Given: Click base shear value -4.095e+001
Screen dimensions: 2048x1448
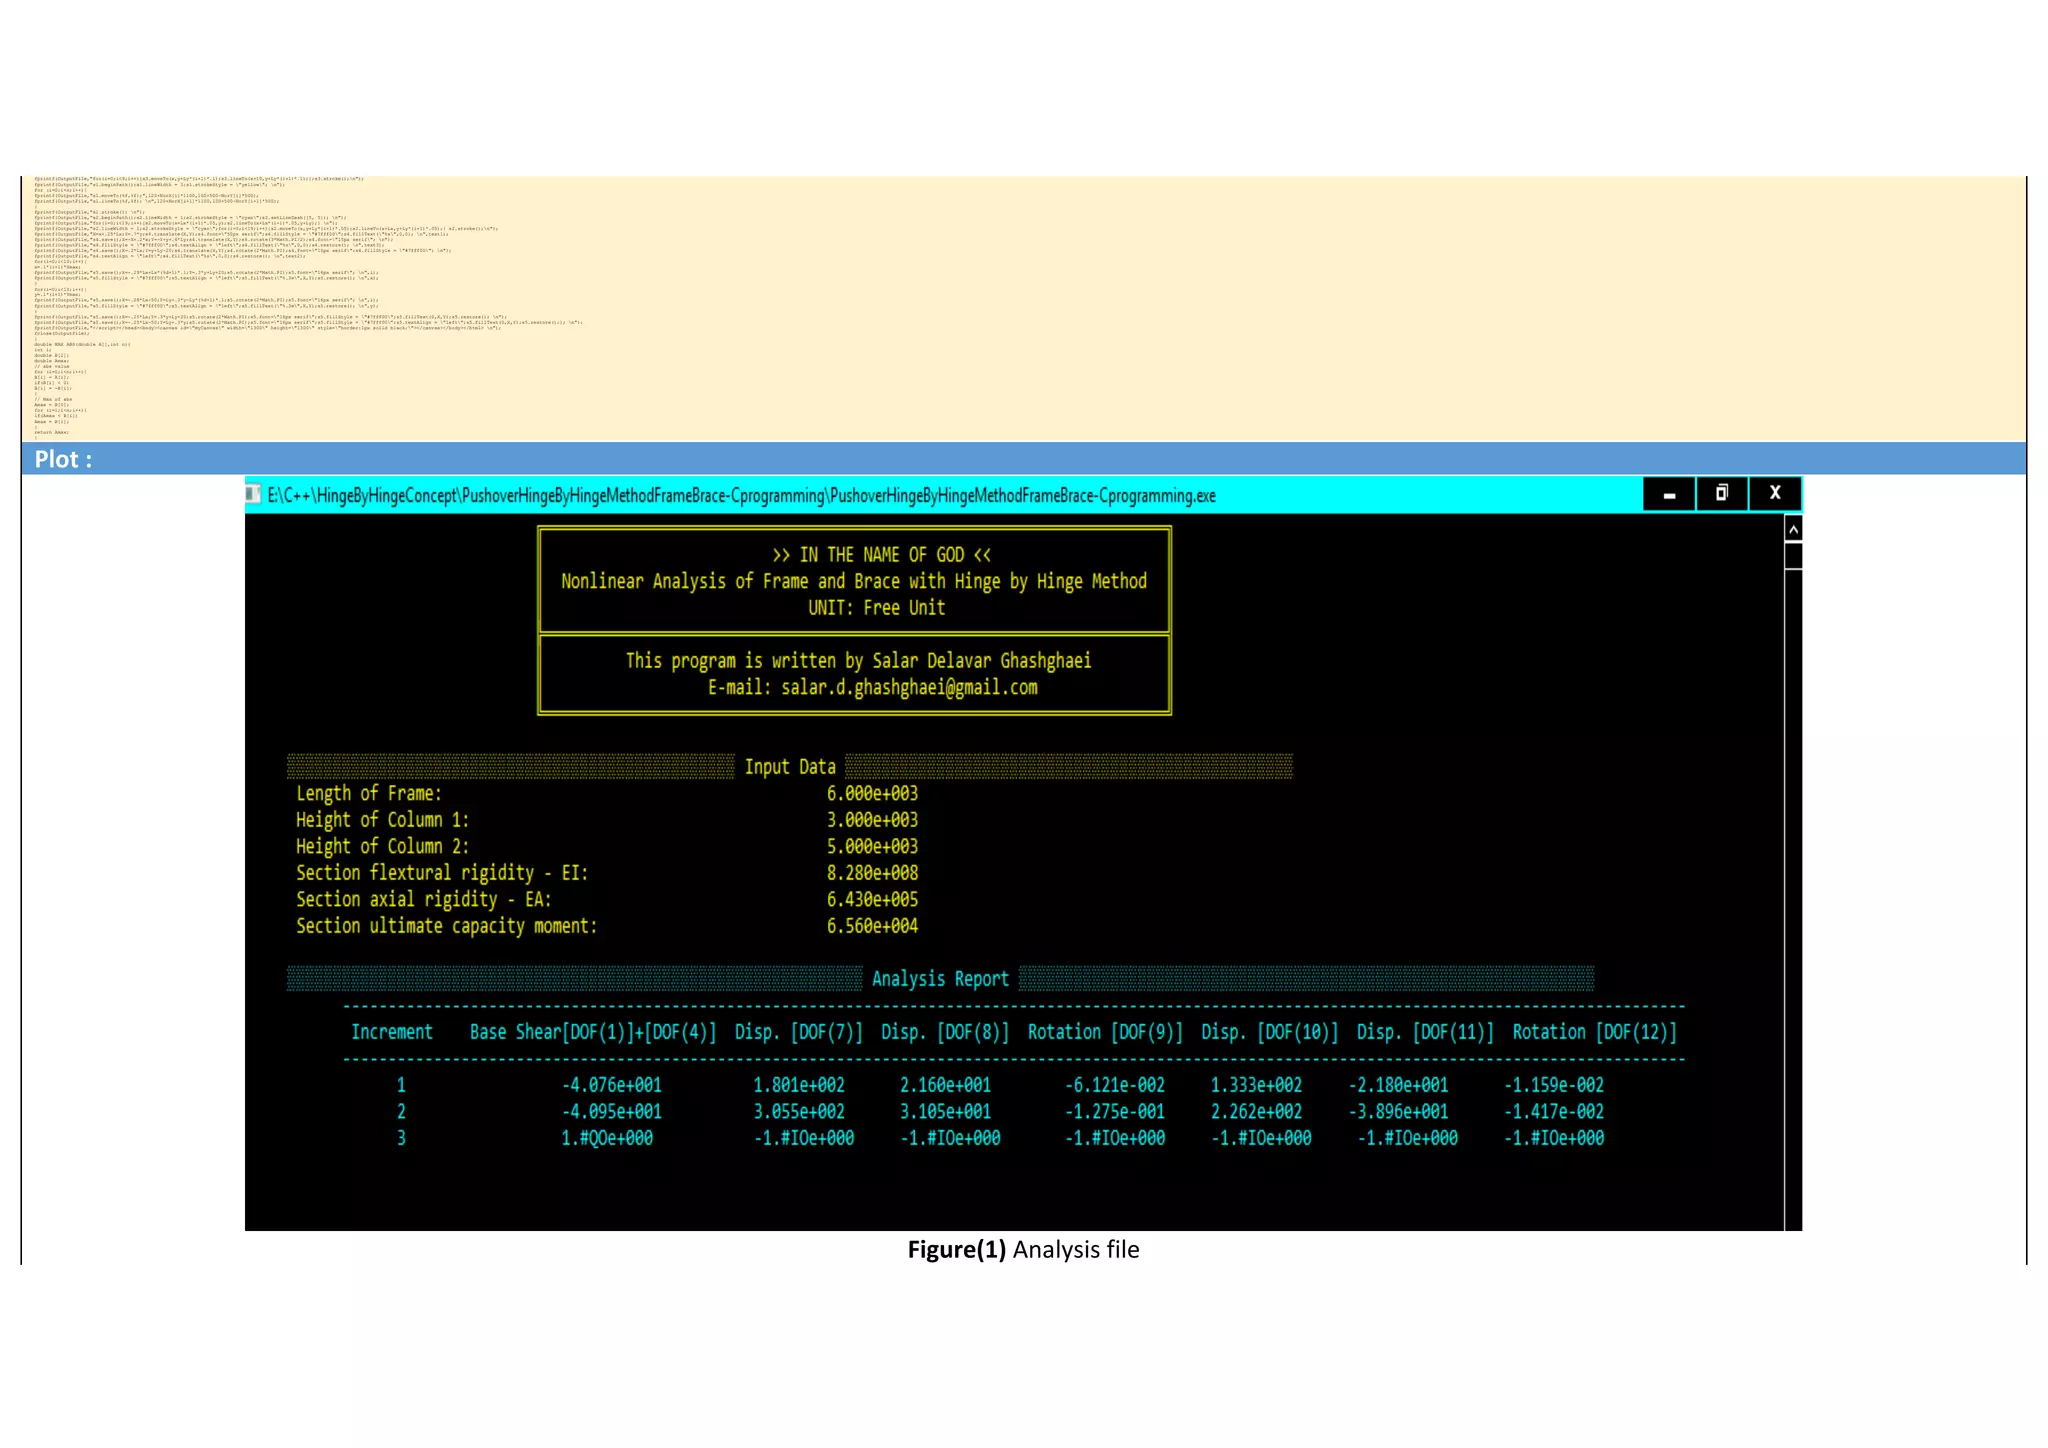Looking at the screenshot, I should pos(611,1112).
